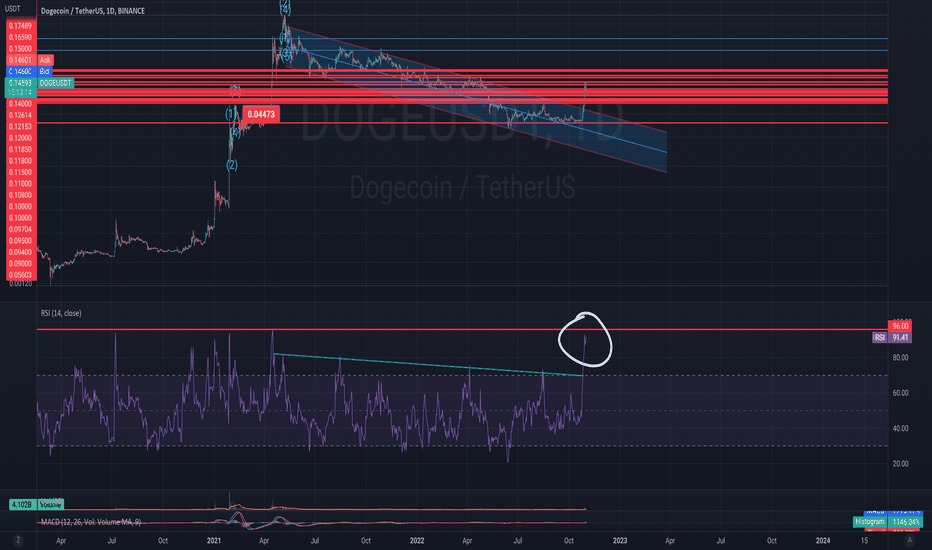
Task: Select the red 0.04473 price annotation
Action: click(x=261, y=114)
